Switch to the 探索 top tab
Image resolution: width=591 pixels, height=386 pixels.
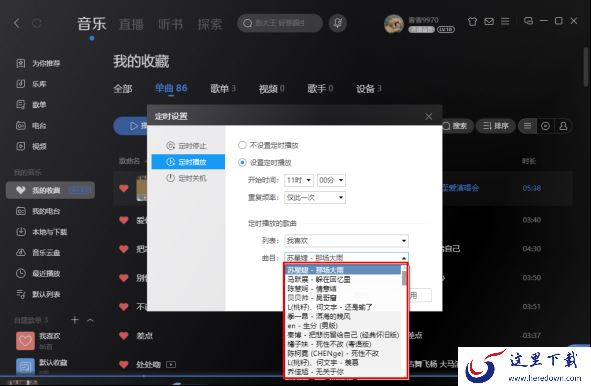point(210,24)
